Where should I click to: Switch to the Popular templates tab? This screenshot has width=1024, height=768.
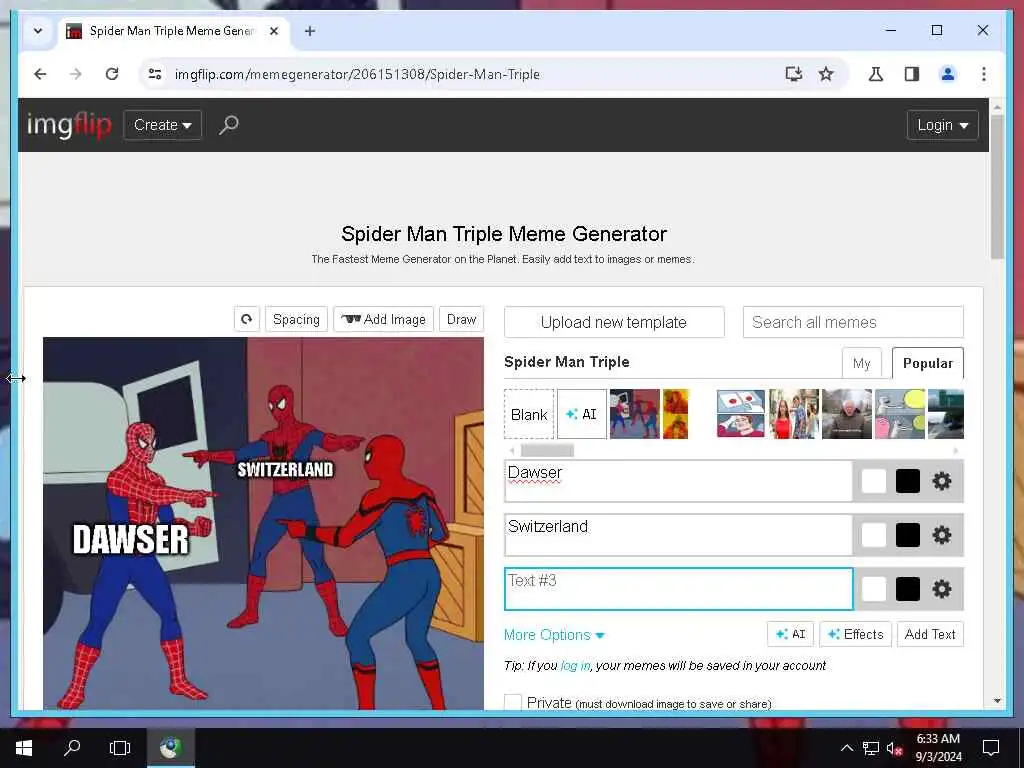point(927,363)
